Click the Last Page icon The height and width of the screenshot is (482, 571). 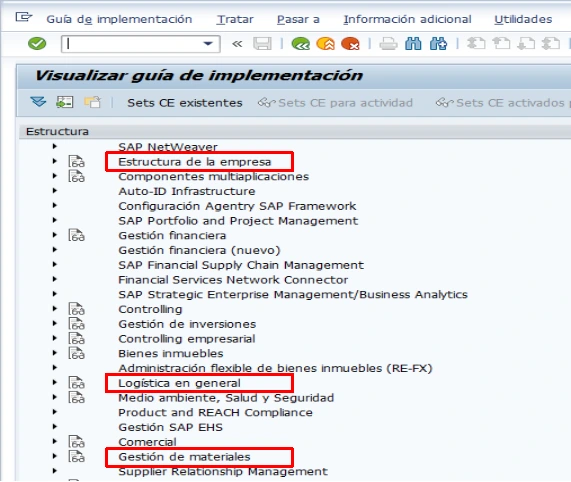pos(551,44)
